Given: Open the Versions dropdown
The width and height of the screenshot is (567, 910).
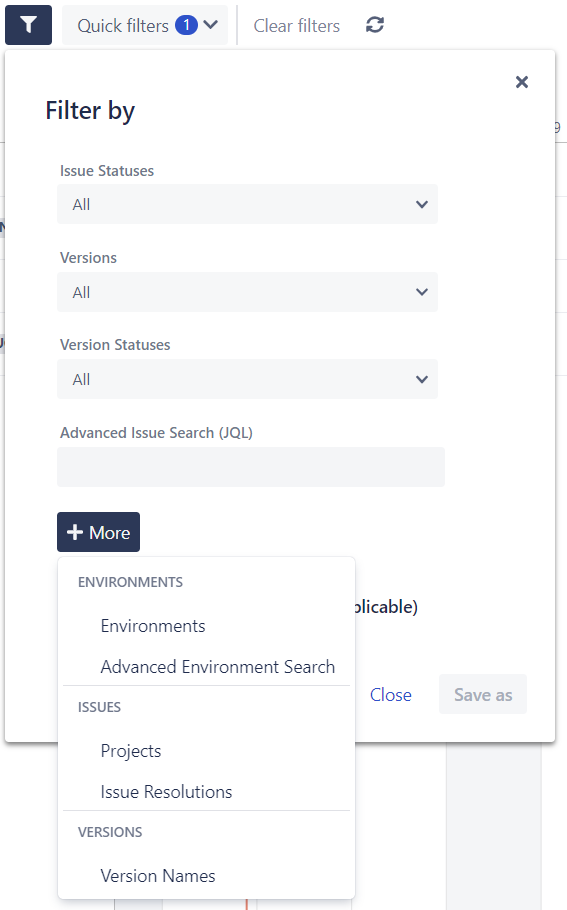Looking at the screenshot, I should click(x=247, y=292).
